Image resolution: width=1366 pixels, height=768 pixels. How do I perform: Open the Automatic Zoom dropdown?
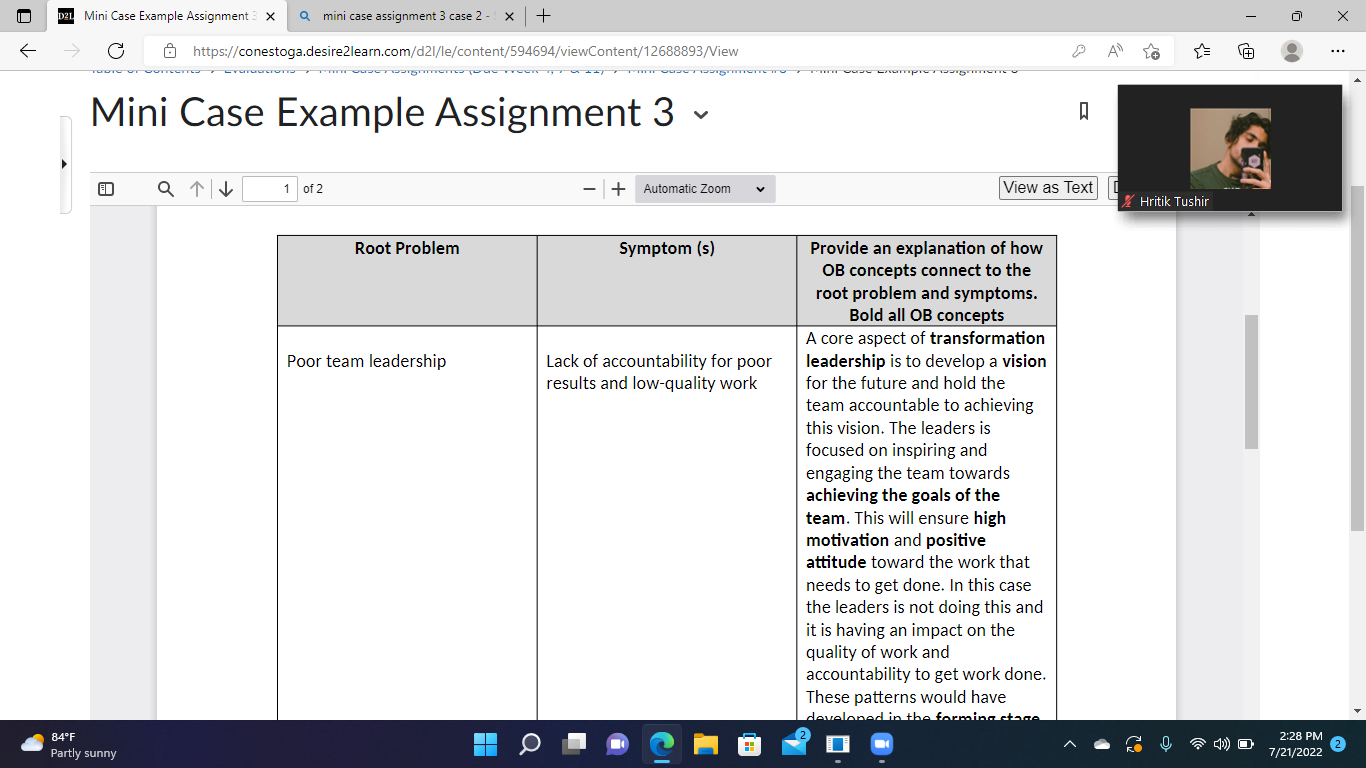703,188
